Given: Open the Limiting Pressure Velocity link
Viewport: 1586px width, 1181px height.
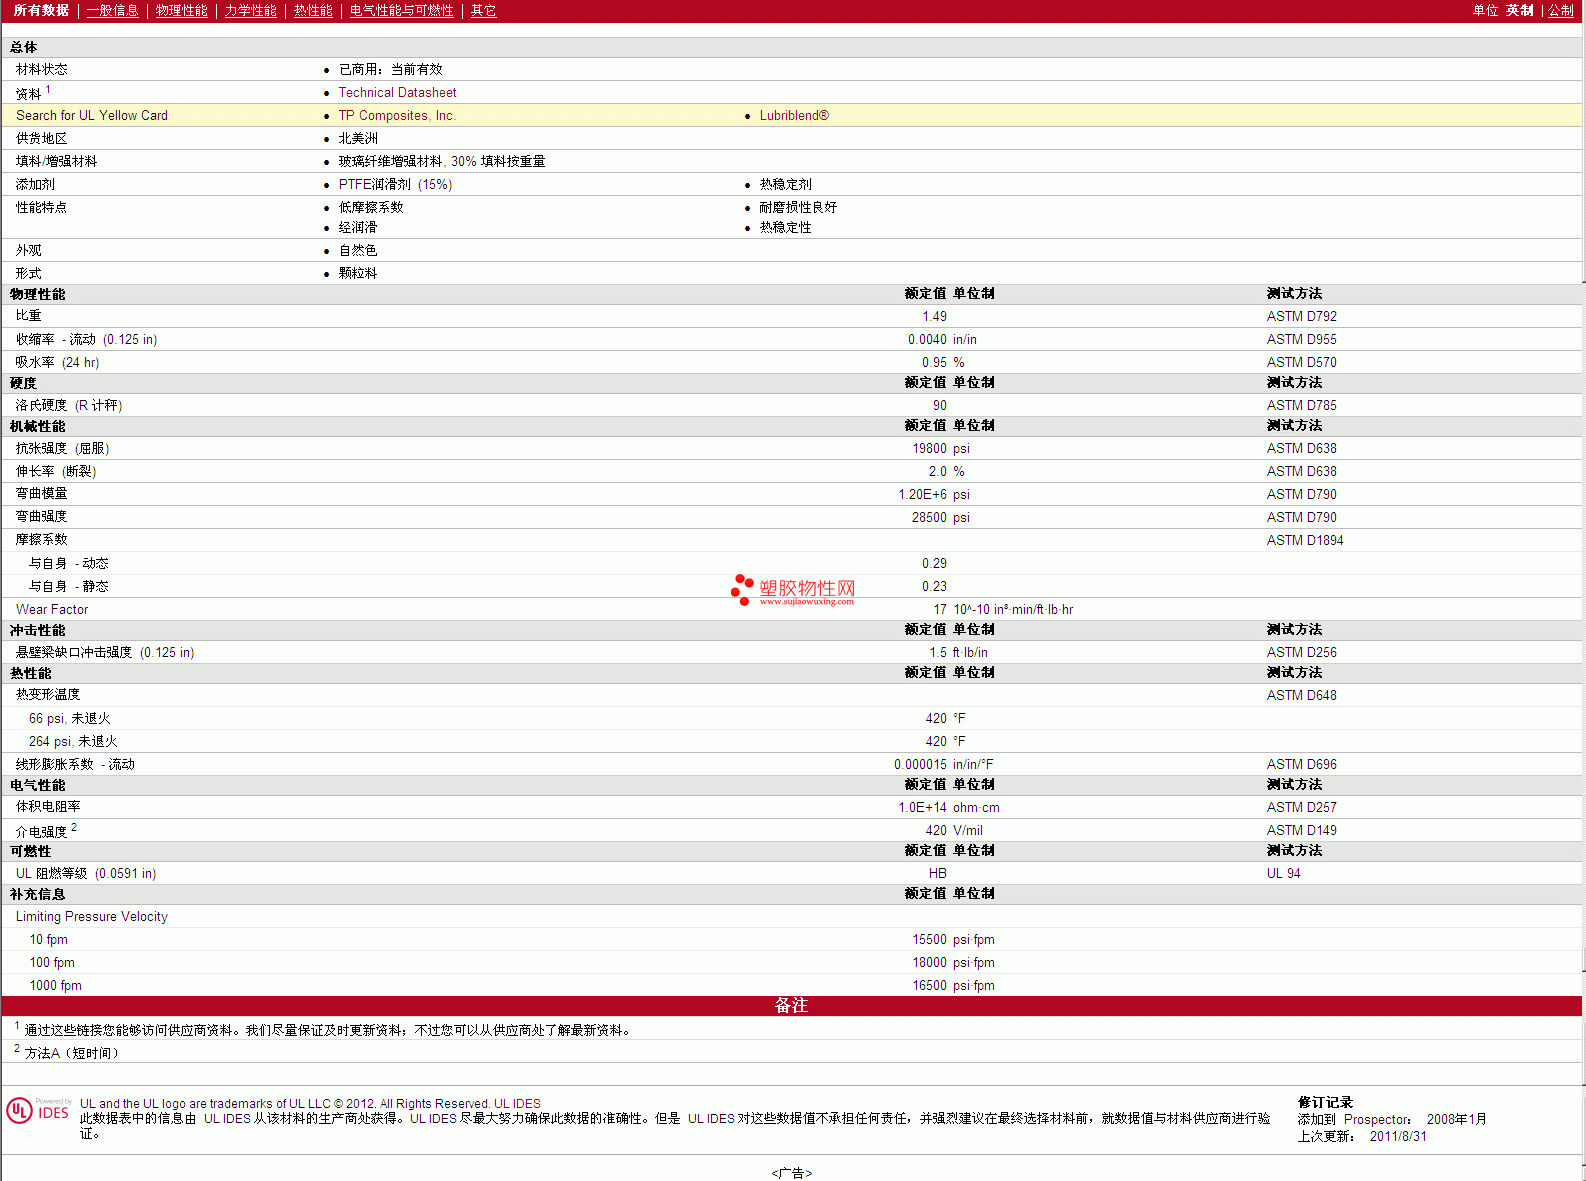Looking at the screenshot, I should click(x=92, y=917).
